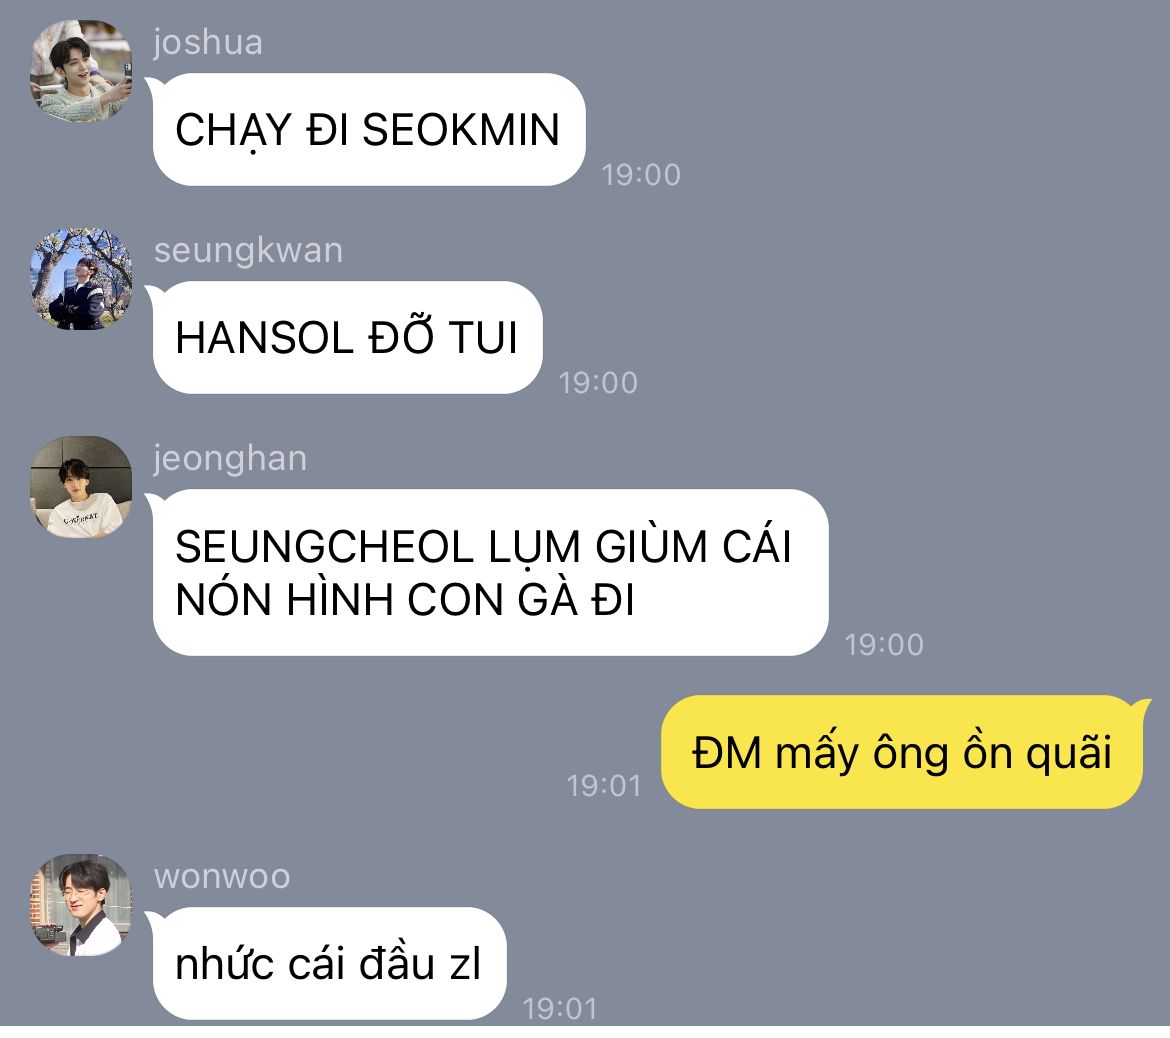Open joshua's profile picture
The height and width of the screenshot is (1038, 1170).
coord(81,71)
